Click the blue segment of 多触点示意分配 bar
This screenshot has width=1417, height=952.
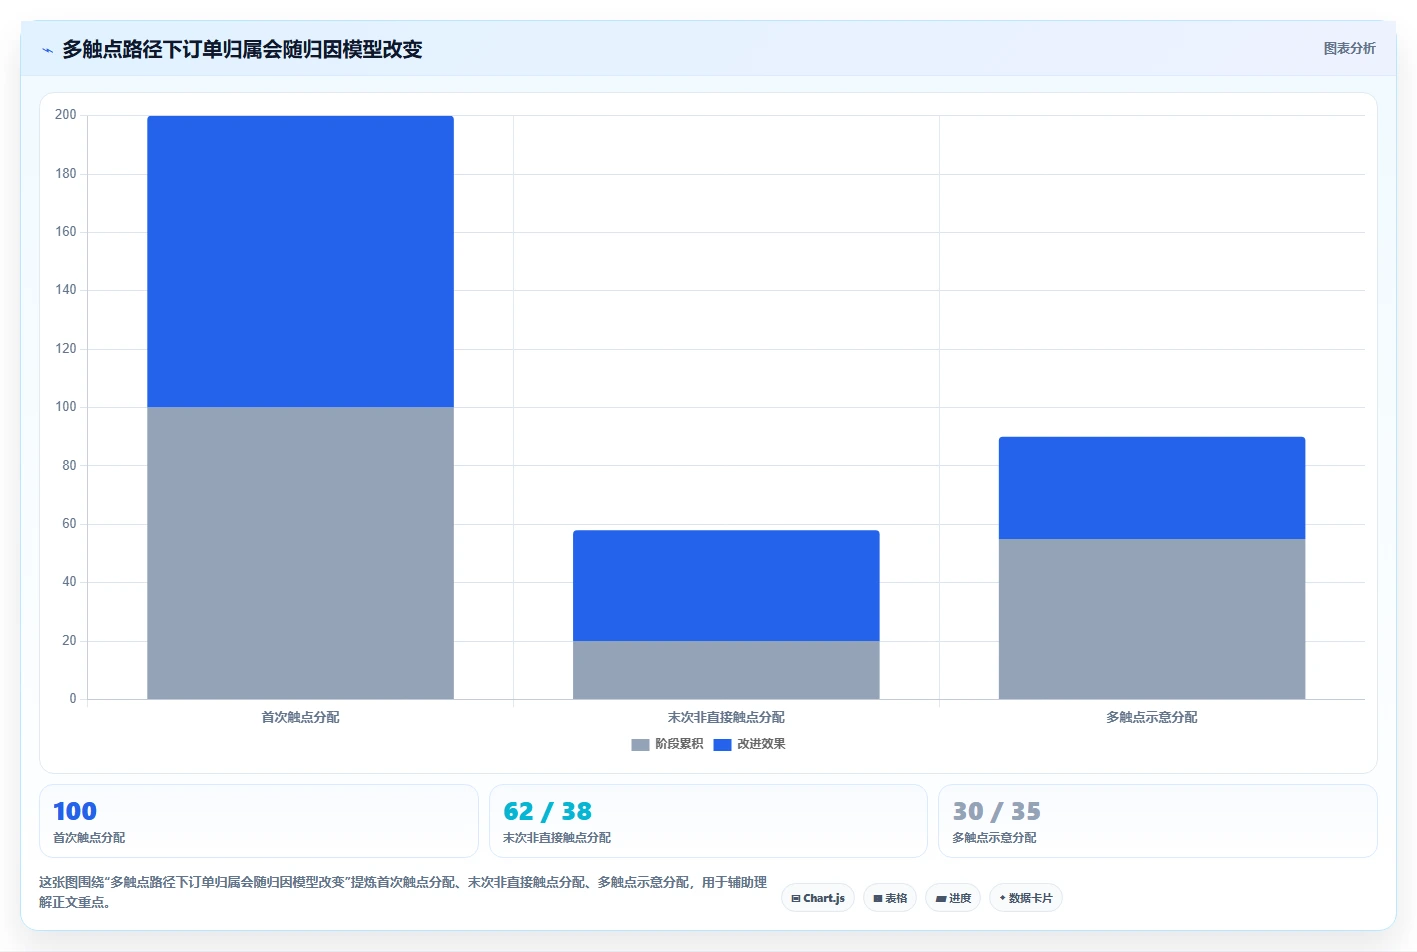coord(1152,488)
